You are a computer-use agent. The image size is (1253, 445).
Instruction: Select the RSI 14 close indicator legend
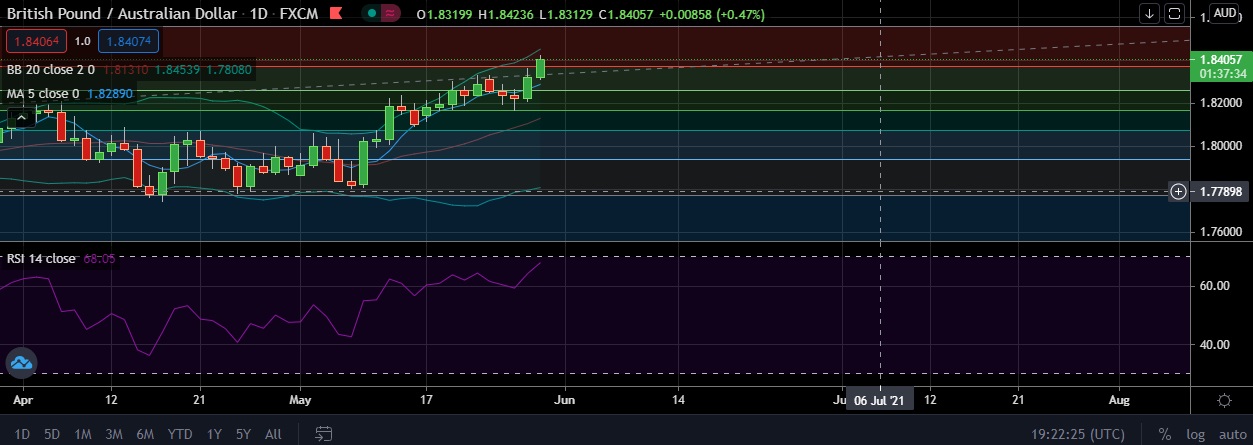pos(41,258)
